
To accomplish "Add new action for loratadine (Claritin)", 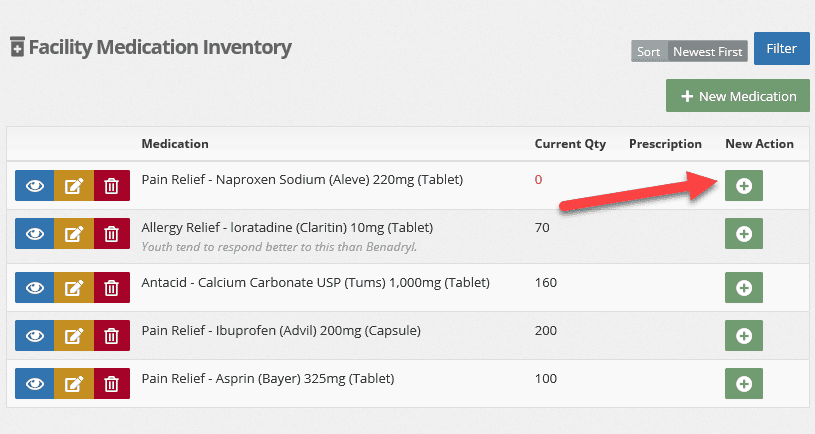I will [744, 234].
